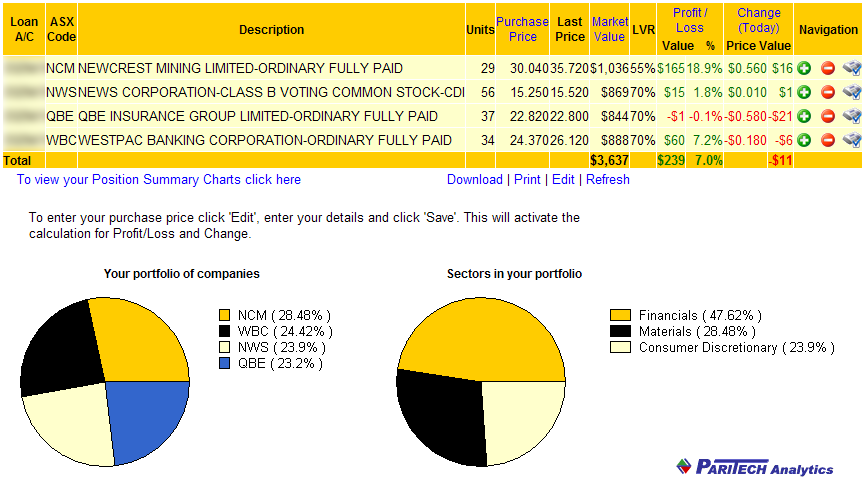Sort by the Purchase Price column header
The width and height of the screenshot is (865, 481).
tap(523, 29)
